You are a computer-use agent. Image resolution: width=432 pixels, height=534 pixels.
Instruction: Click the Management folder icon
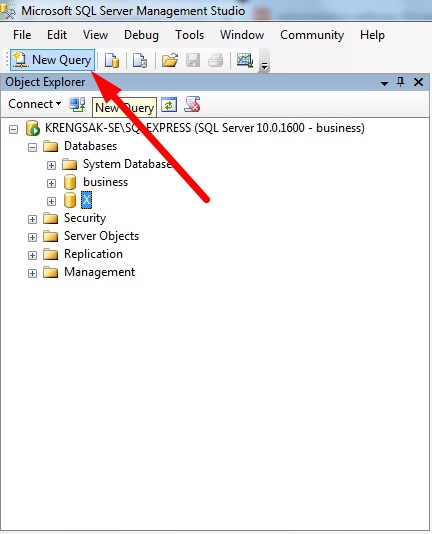click(x=51, y=272)
